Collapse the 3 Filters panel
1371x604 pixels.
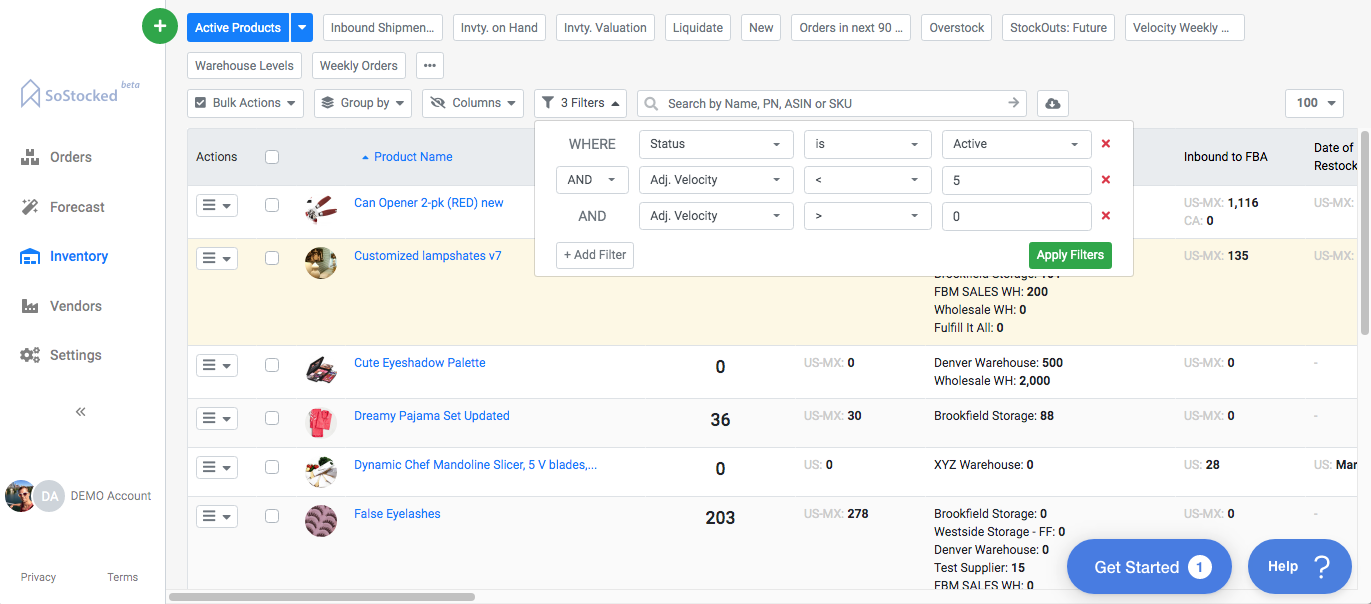pyautogui.click(x=580, y=103)
